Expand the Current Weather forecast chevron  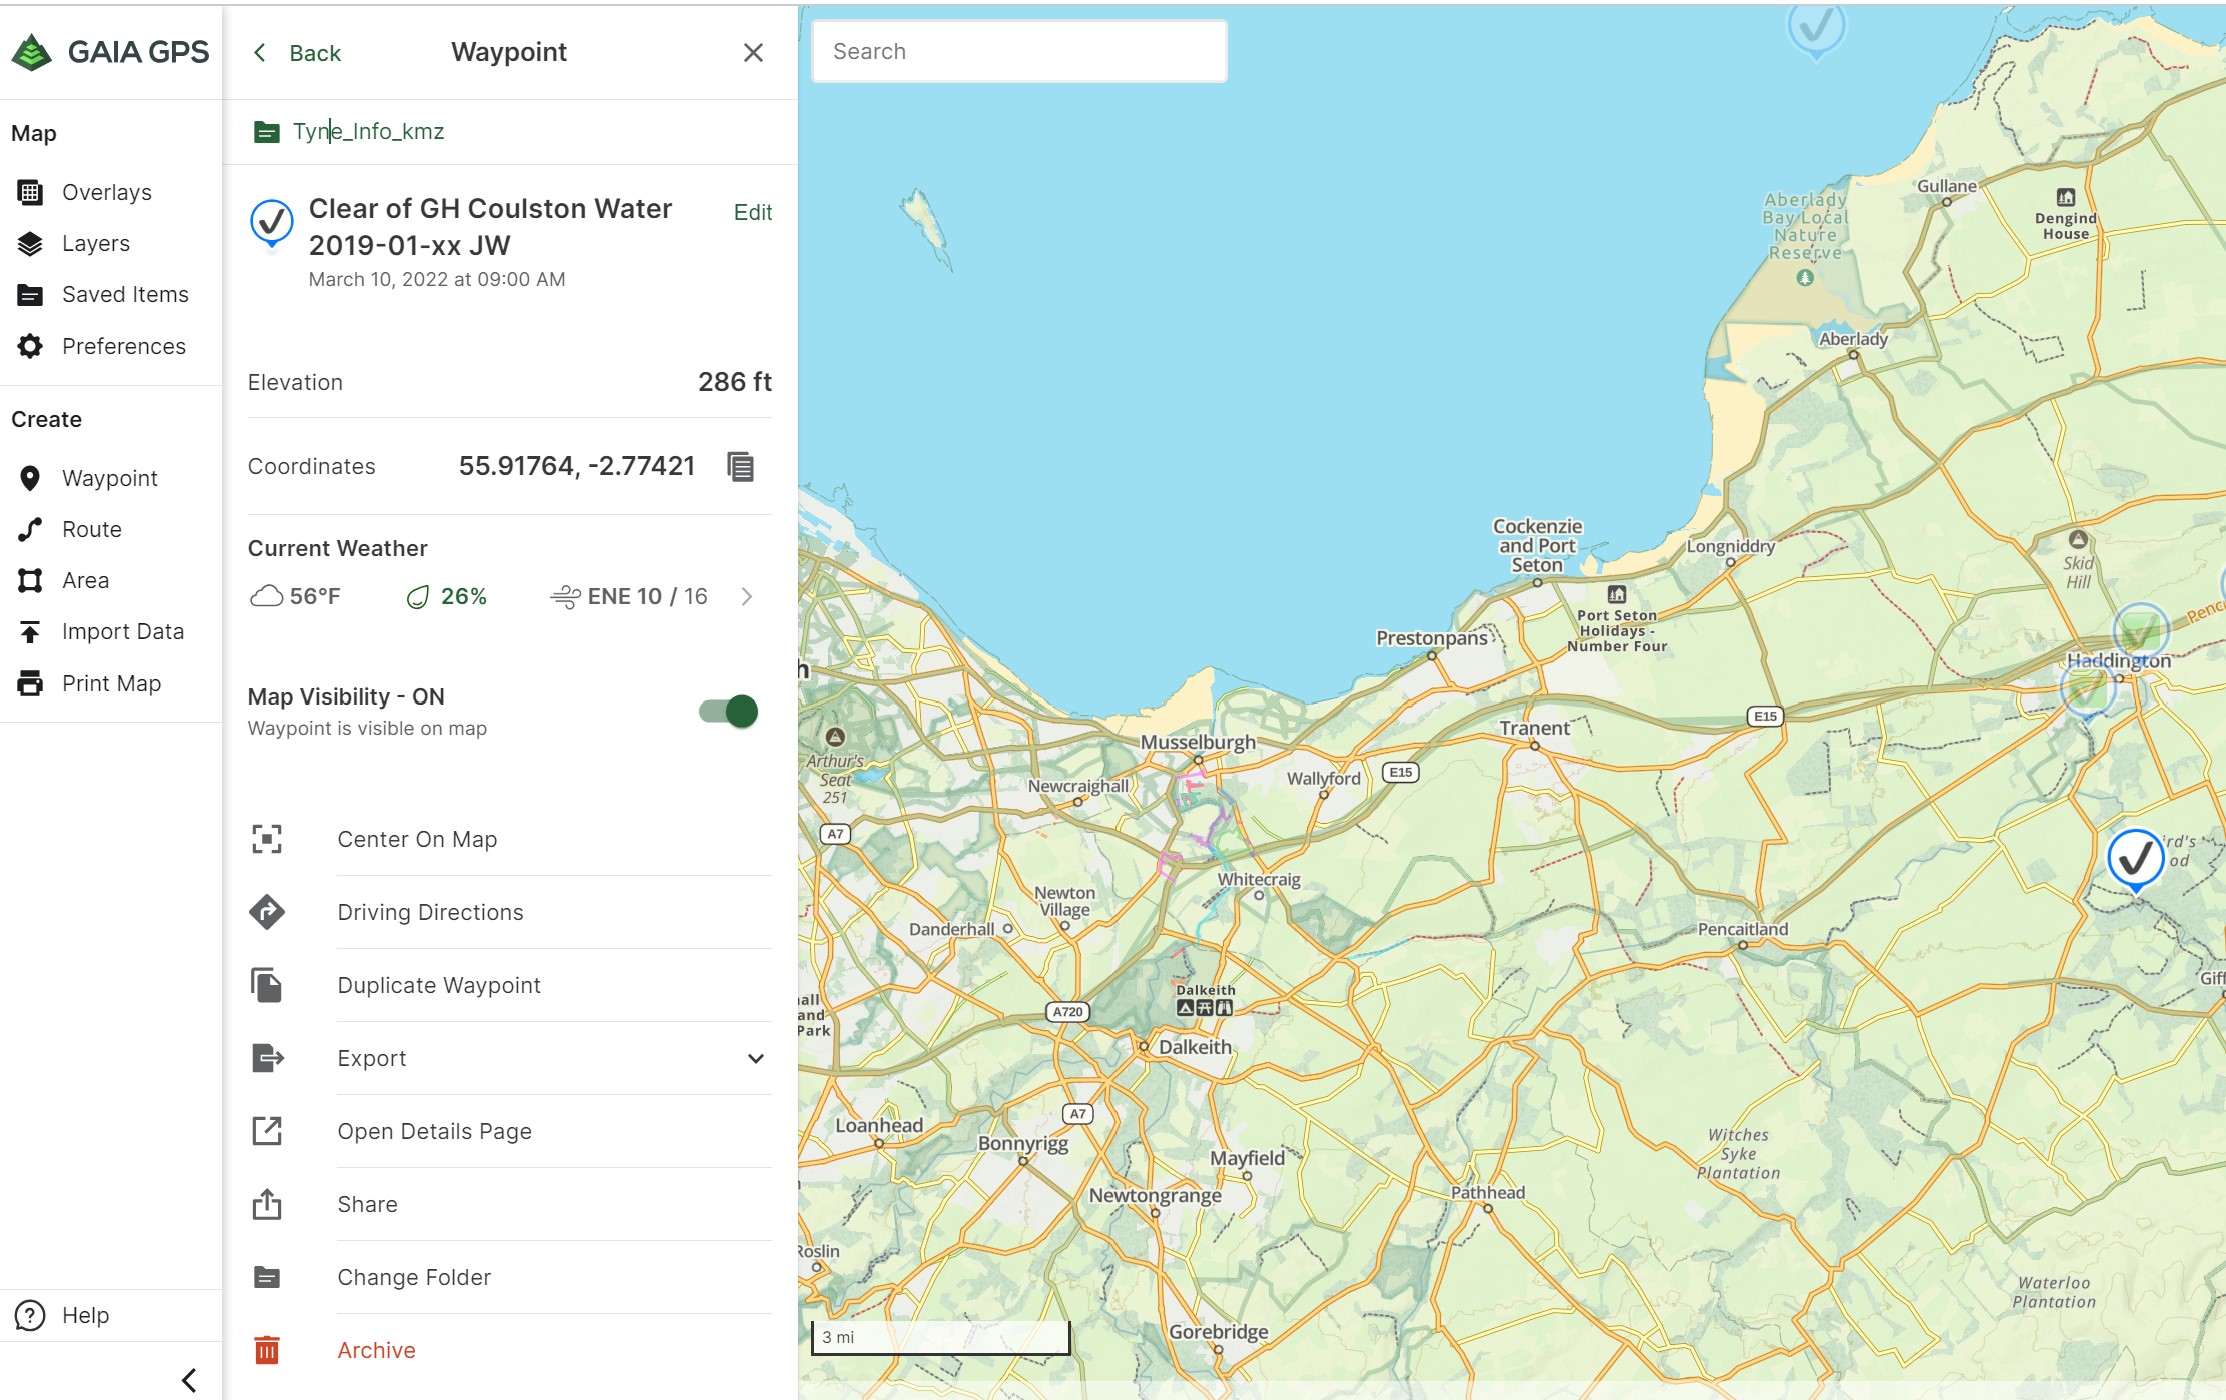click(747, 597)
